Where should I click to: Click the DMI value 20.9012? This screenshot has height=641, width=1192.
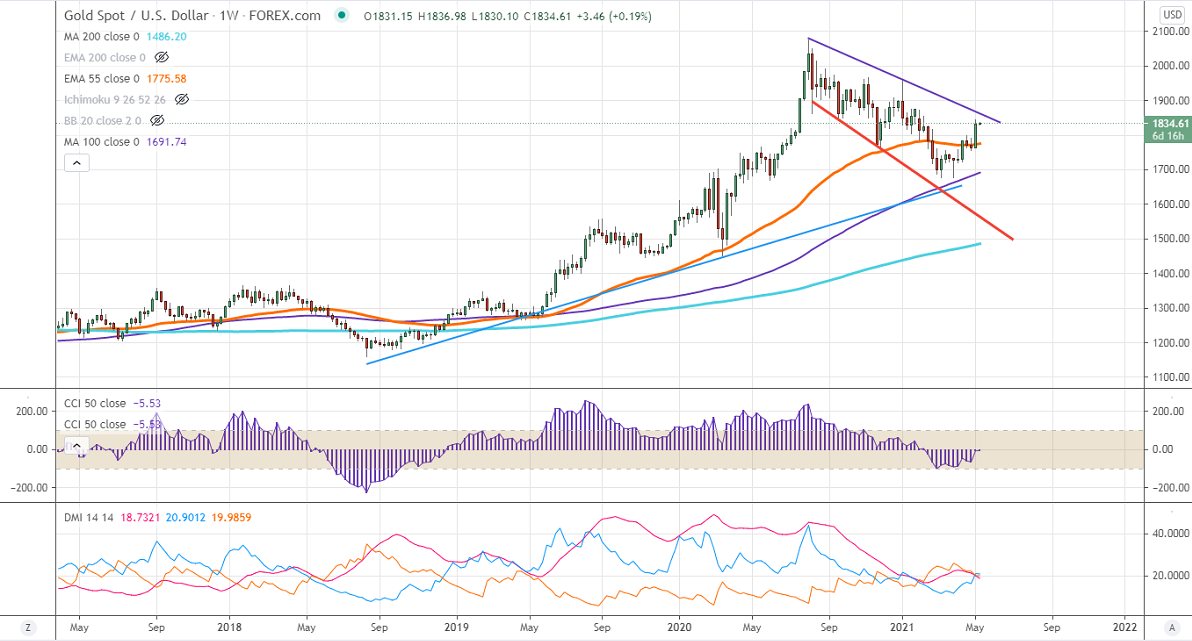[185, 517]
